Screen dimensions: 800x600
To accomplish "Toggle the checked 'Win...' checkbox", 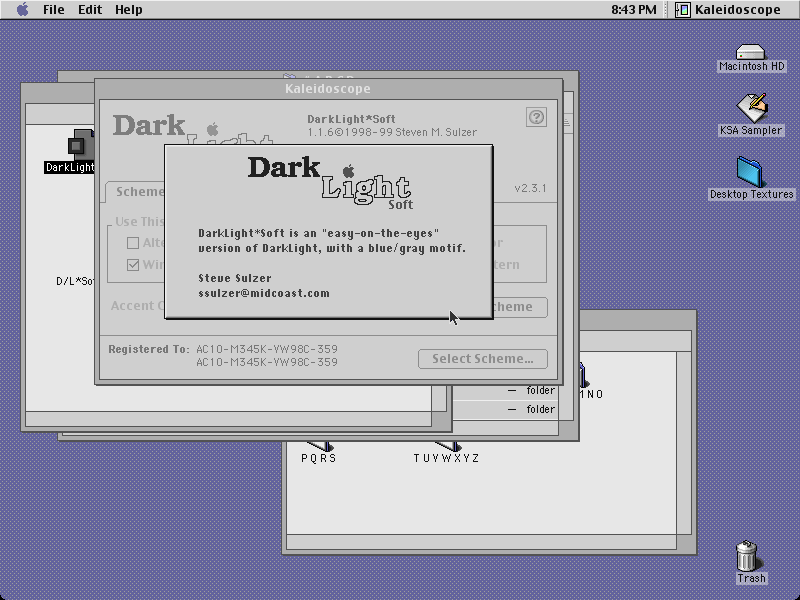I will tap(133, 265).
